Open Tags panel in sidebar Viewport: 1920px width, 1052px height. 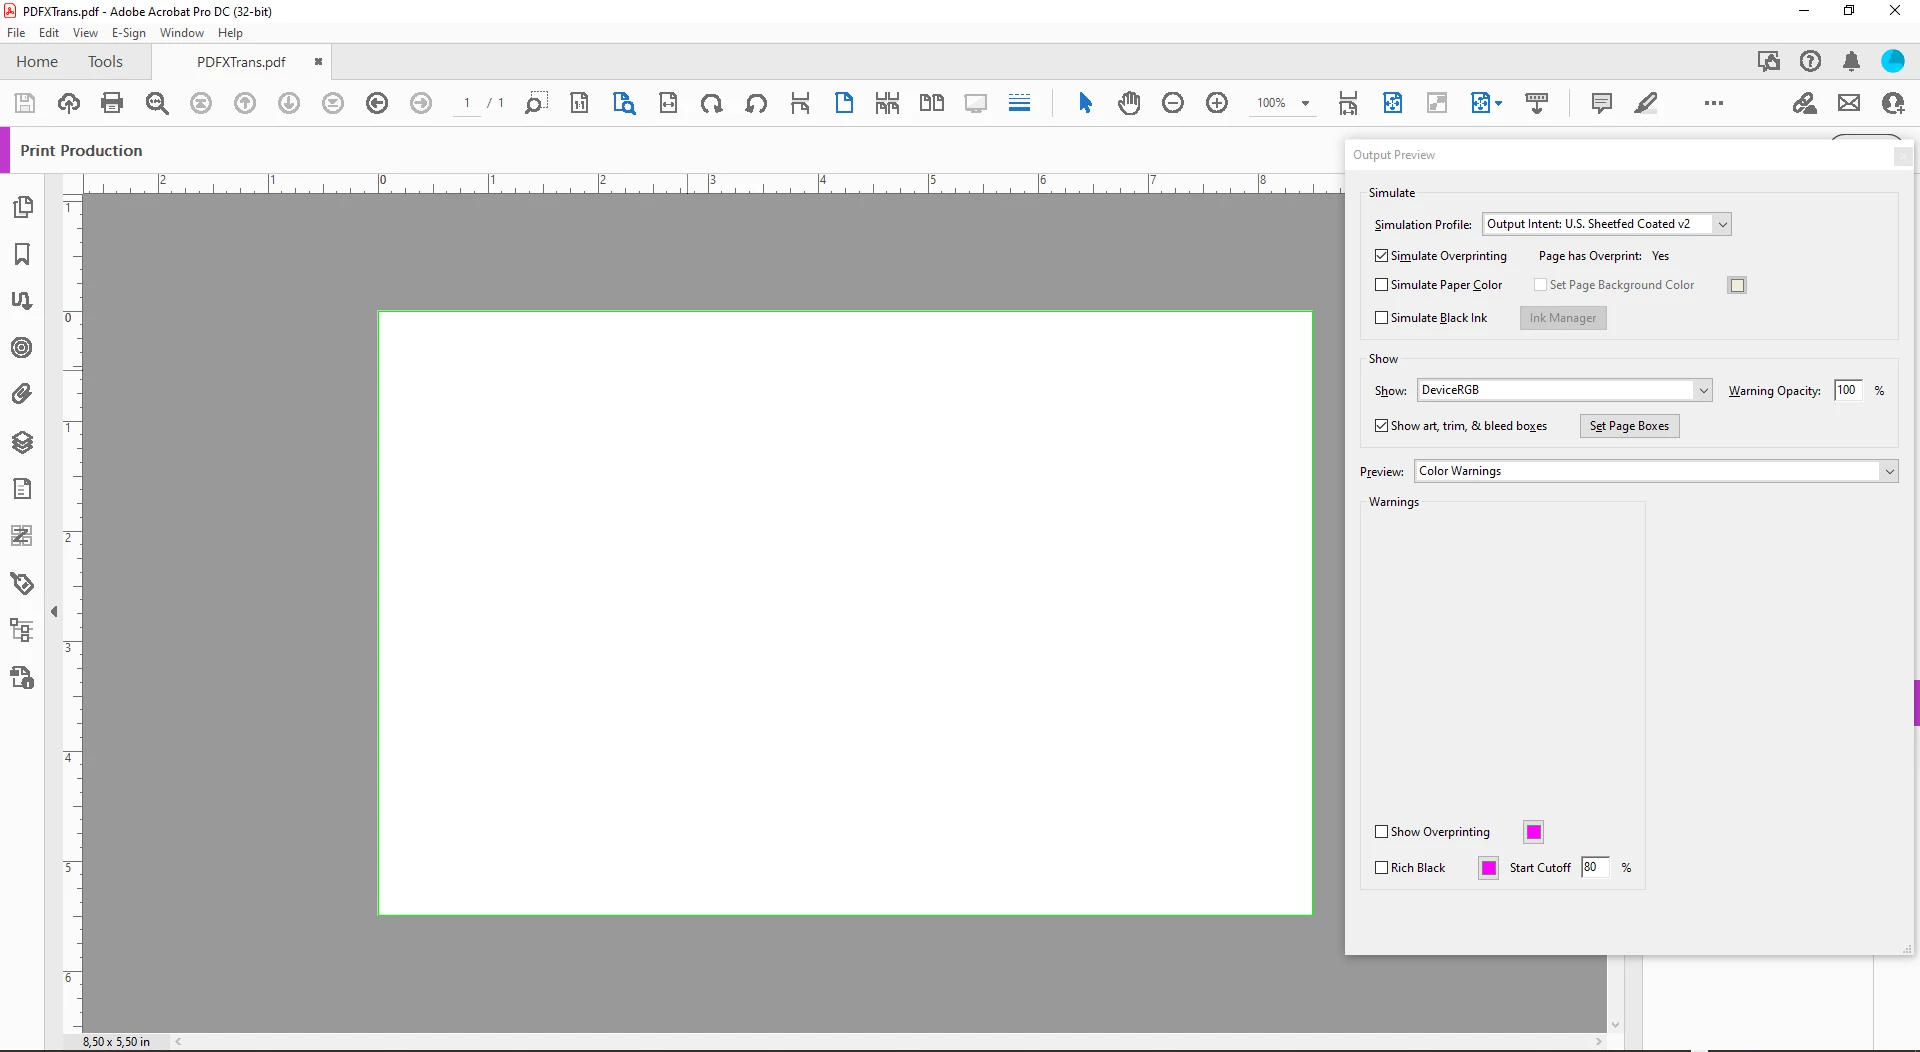[x=22, y=583]
